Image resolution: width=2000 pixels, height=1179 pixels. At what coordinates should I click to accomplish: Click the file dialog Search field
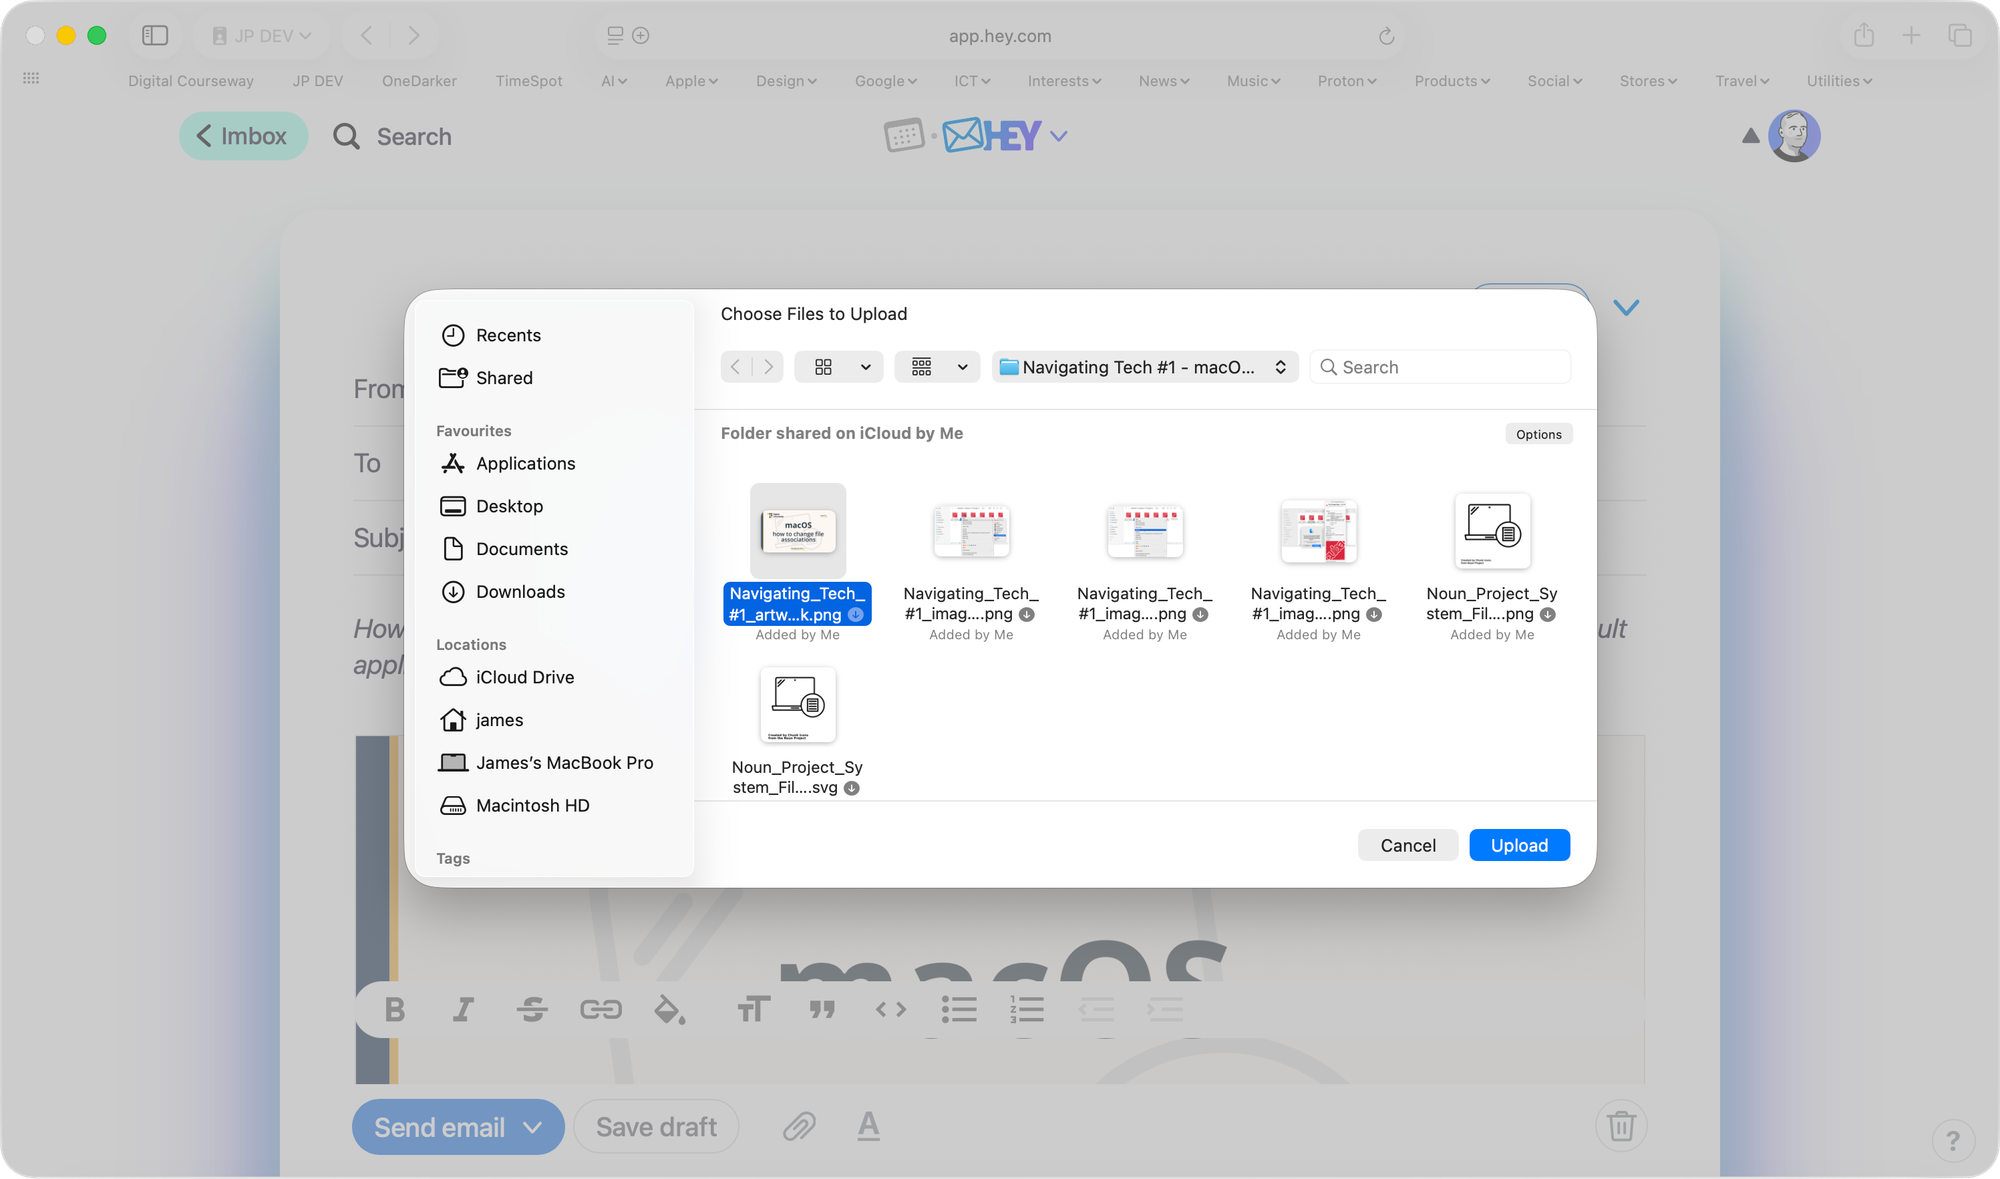(x=1440, y=367)
